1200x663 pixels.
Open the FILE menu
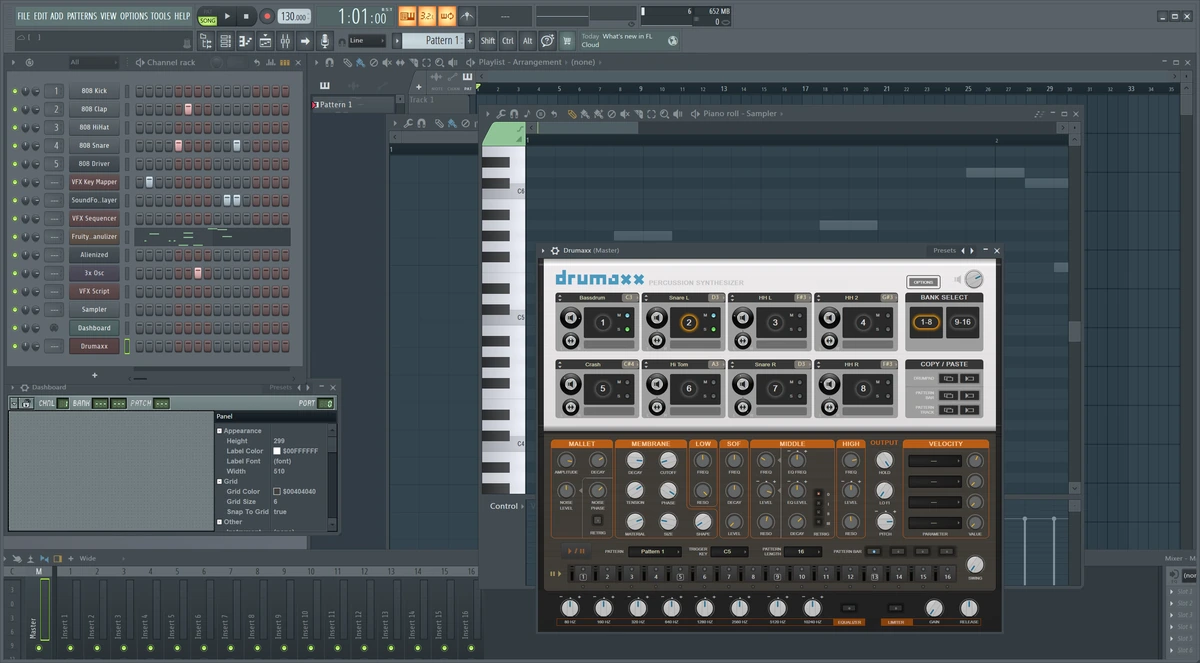23,16
